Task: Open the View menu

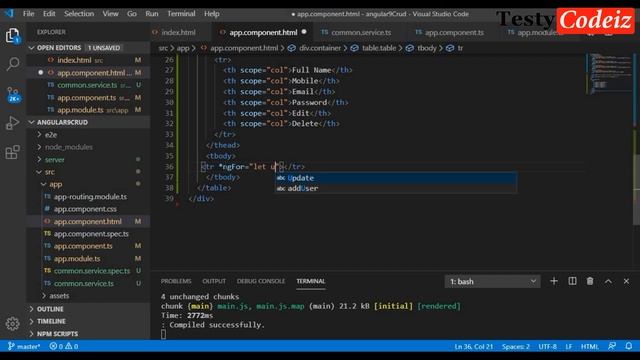Action: [110, 13]
